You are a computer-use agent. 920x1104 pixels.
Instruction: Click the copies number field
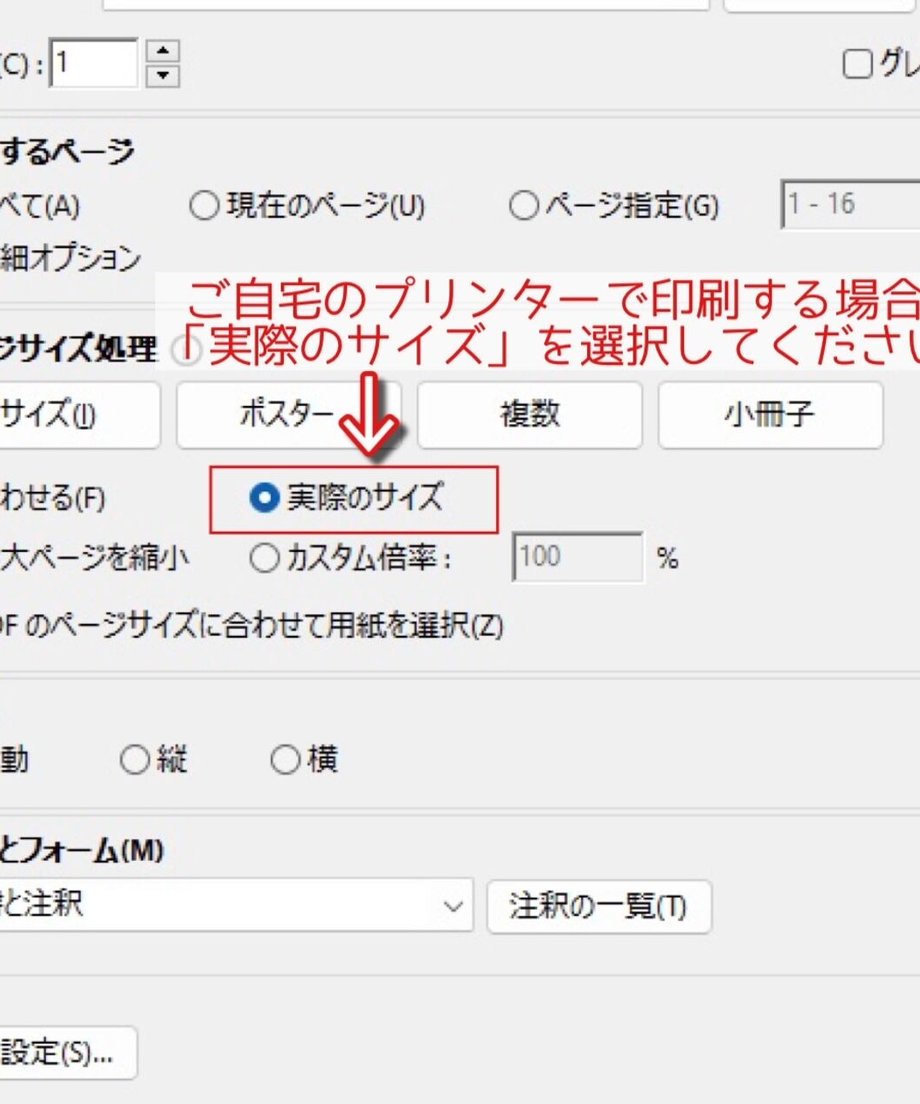pos(94,63)
